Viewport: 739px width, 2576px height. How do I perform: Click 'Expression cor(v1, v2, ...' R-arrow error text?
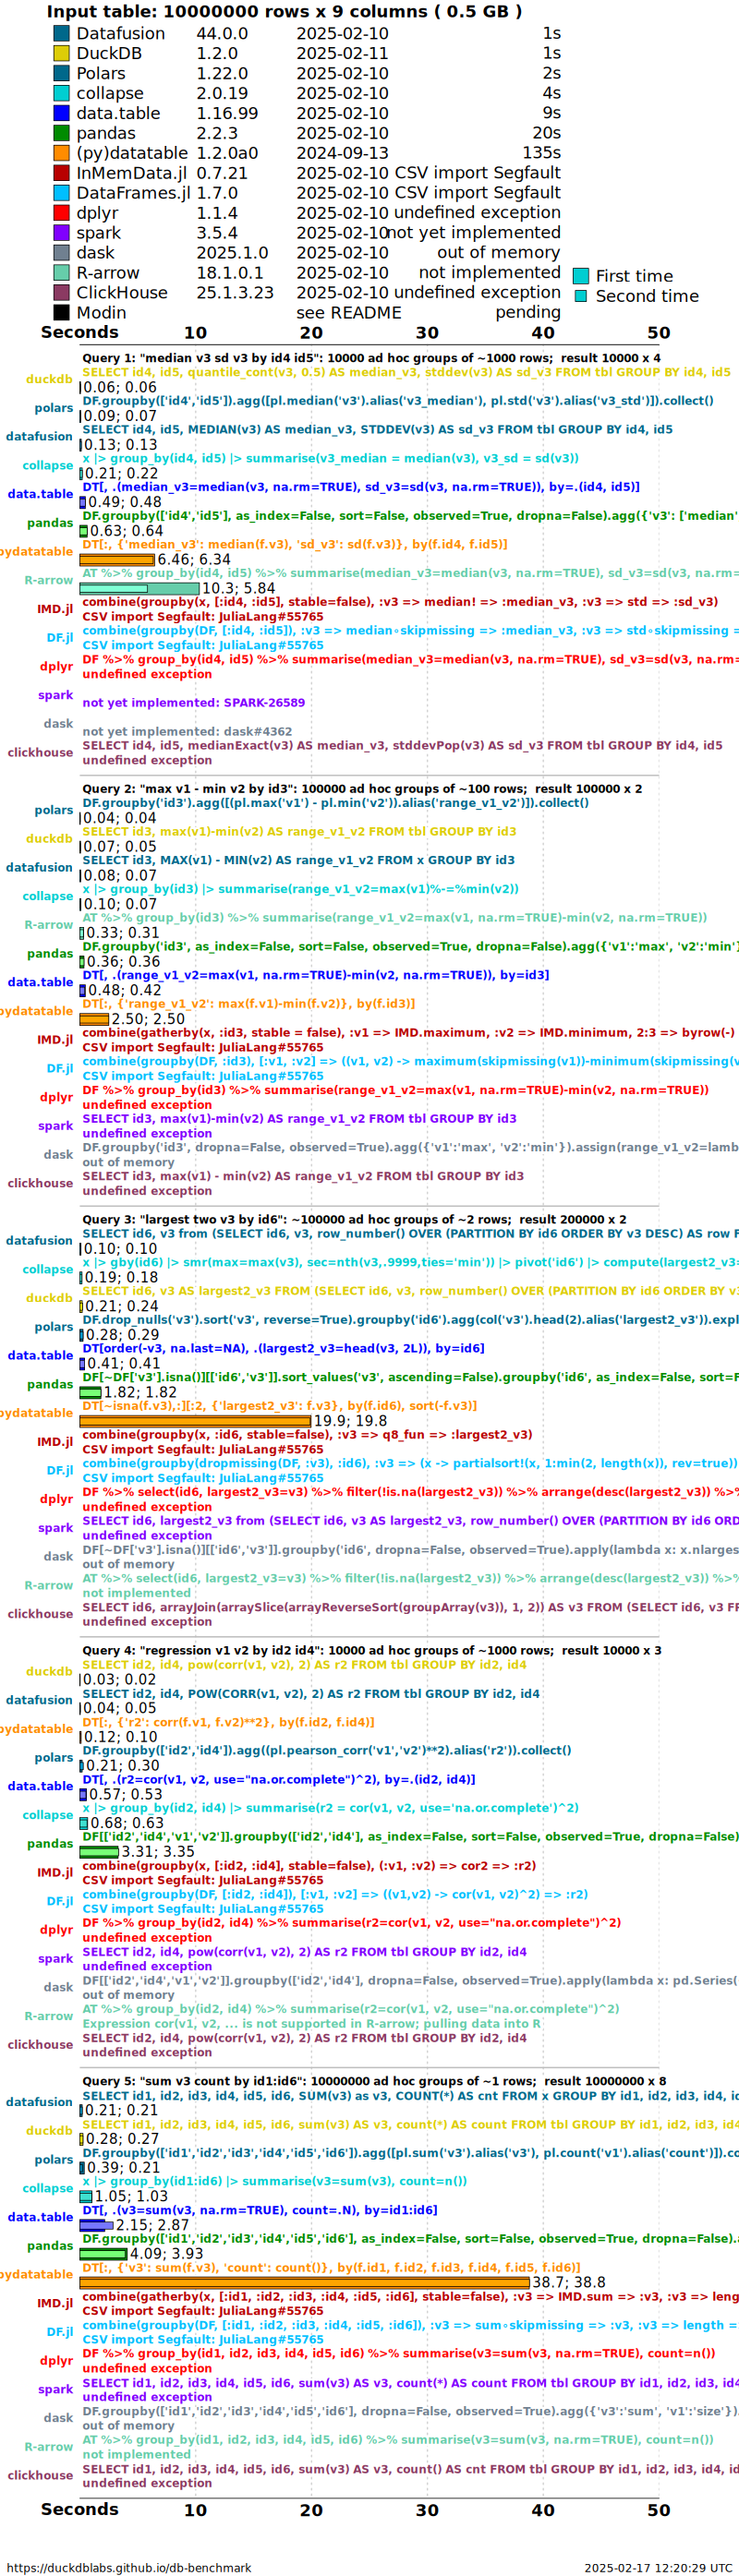tap(311, 2023)
